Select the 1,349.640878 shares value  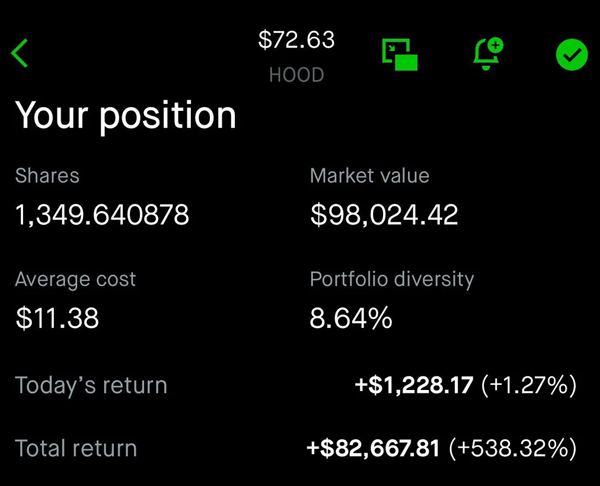coord(102,214)
